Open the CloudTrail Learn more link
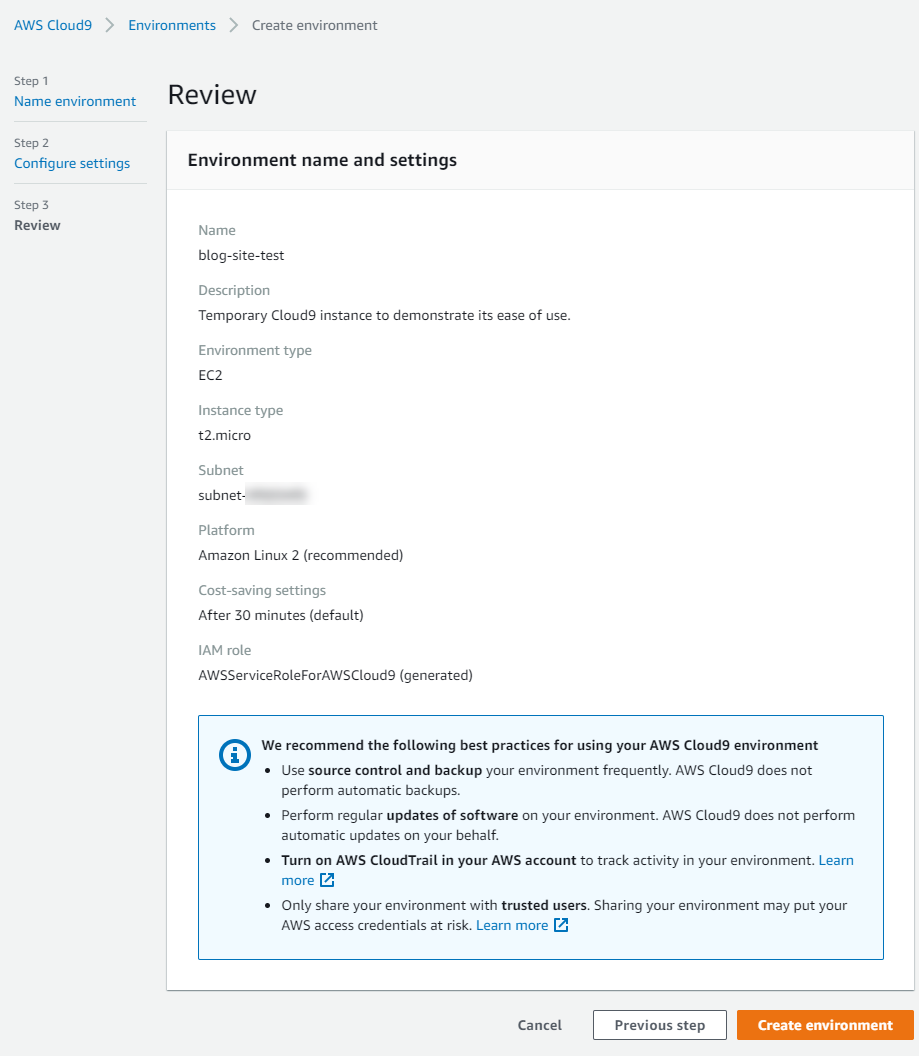Screen dimensions: 919x1056 point(836,860)
